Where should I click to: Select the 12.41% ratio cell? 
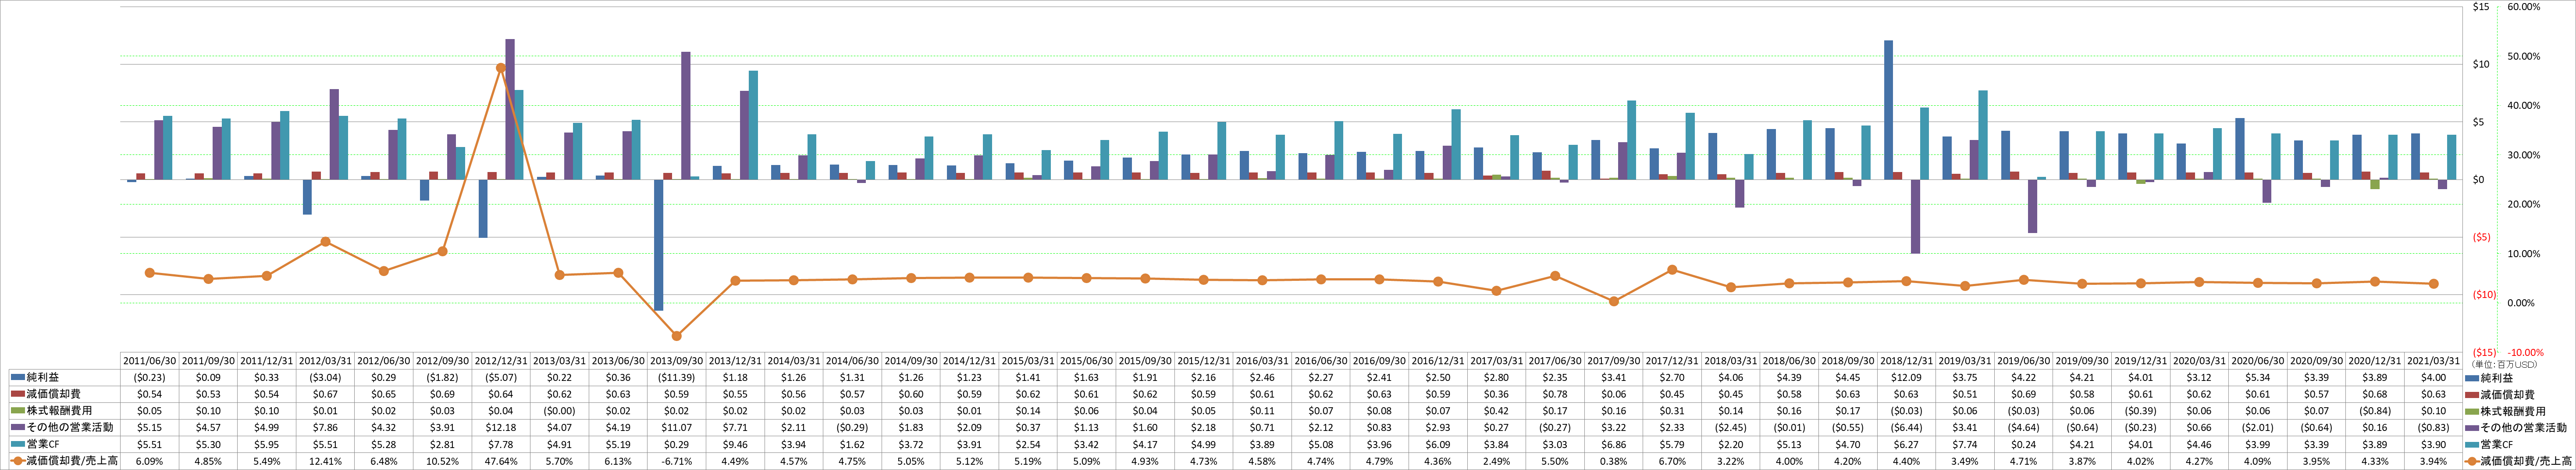tap(324, 461)
